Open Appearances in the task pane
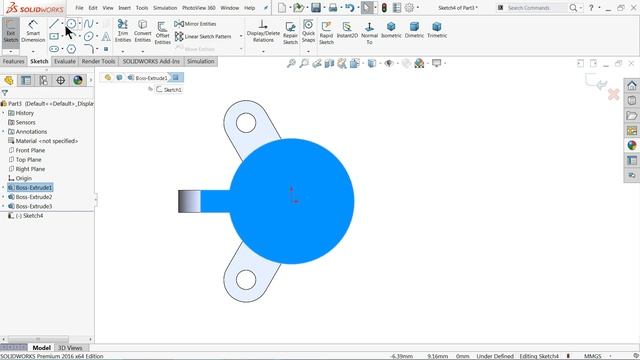The height and width of the screenshot is (360, 640). [632, 145]
